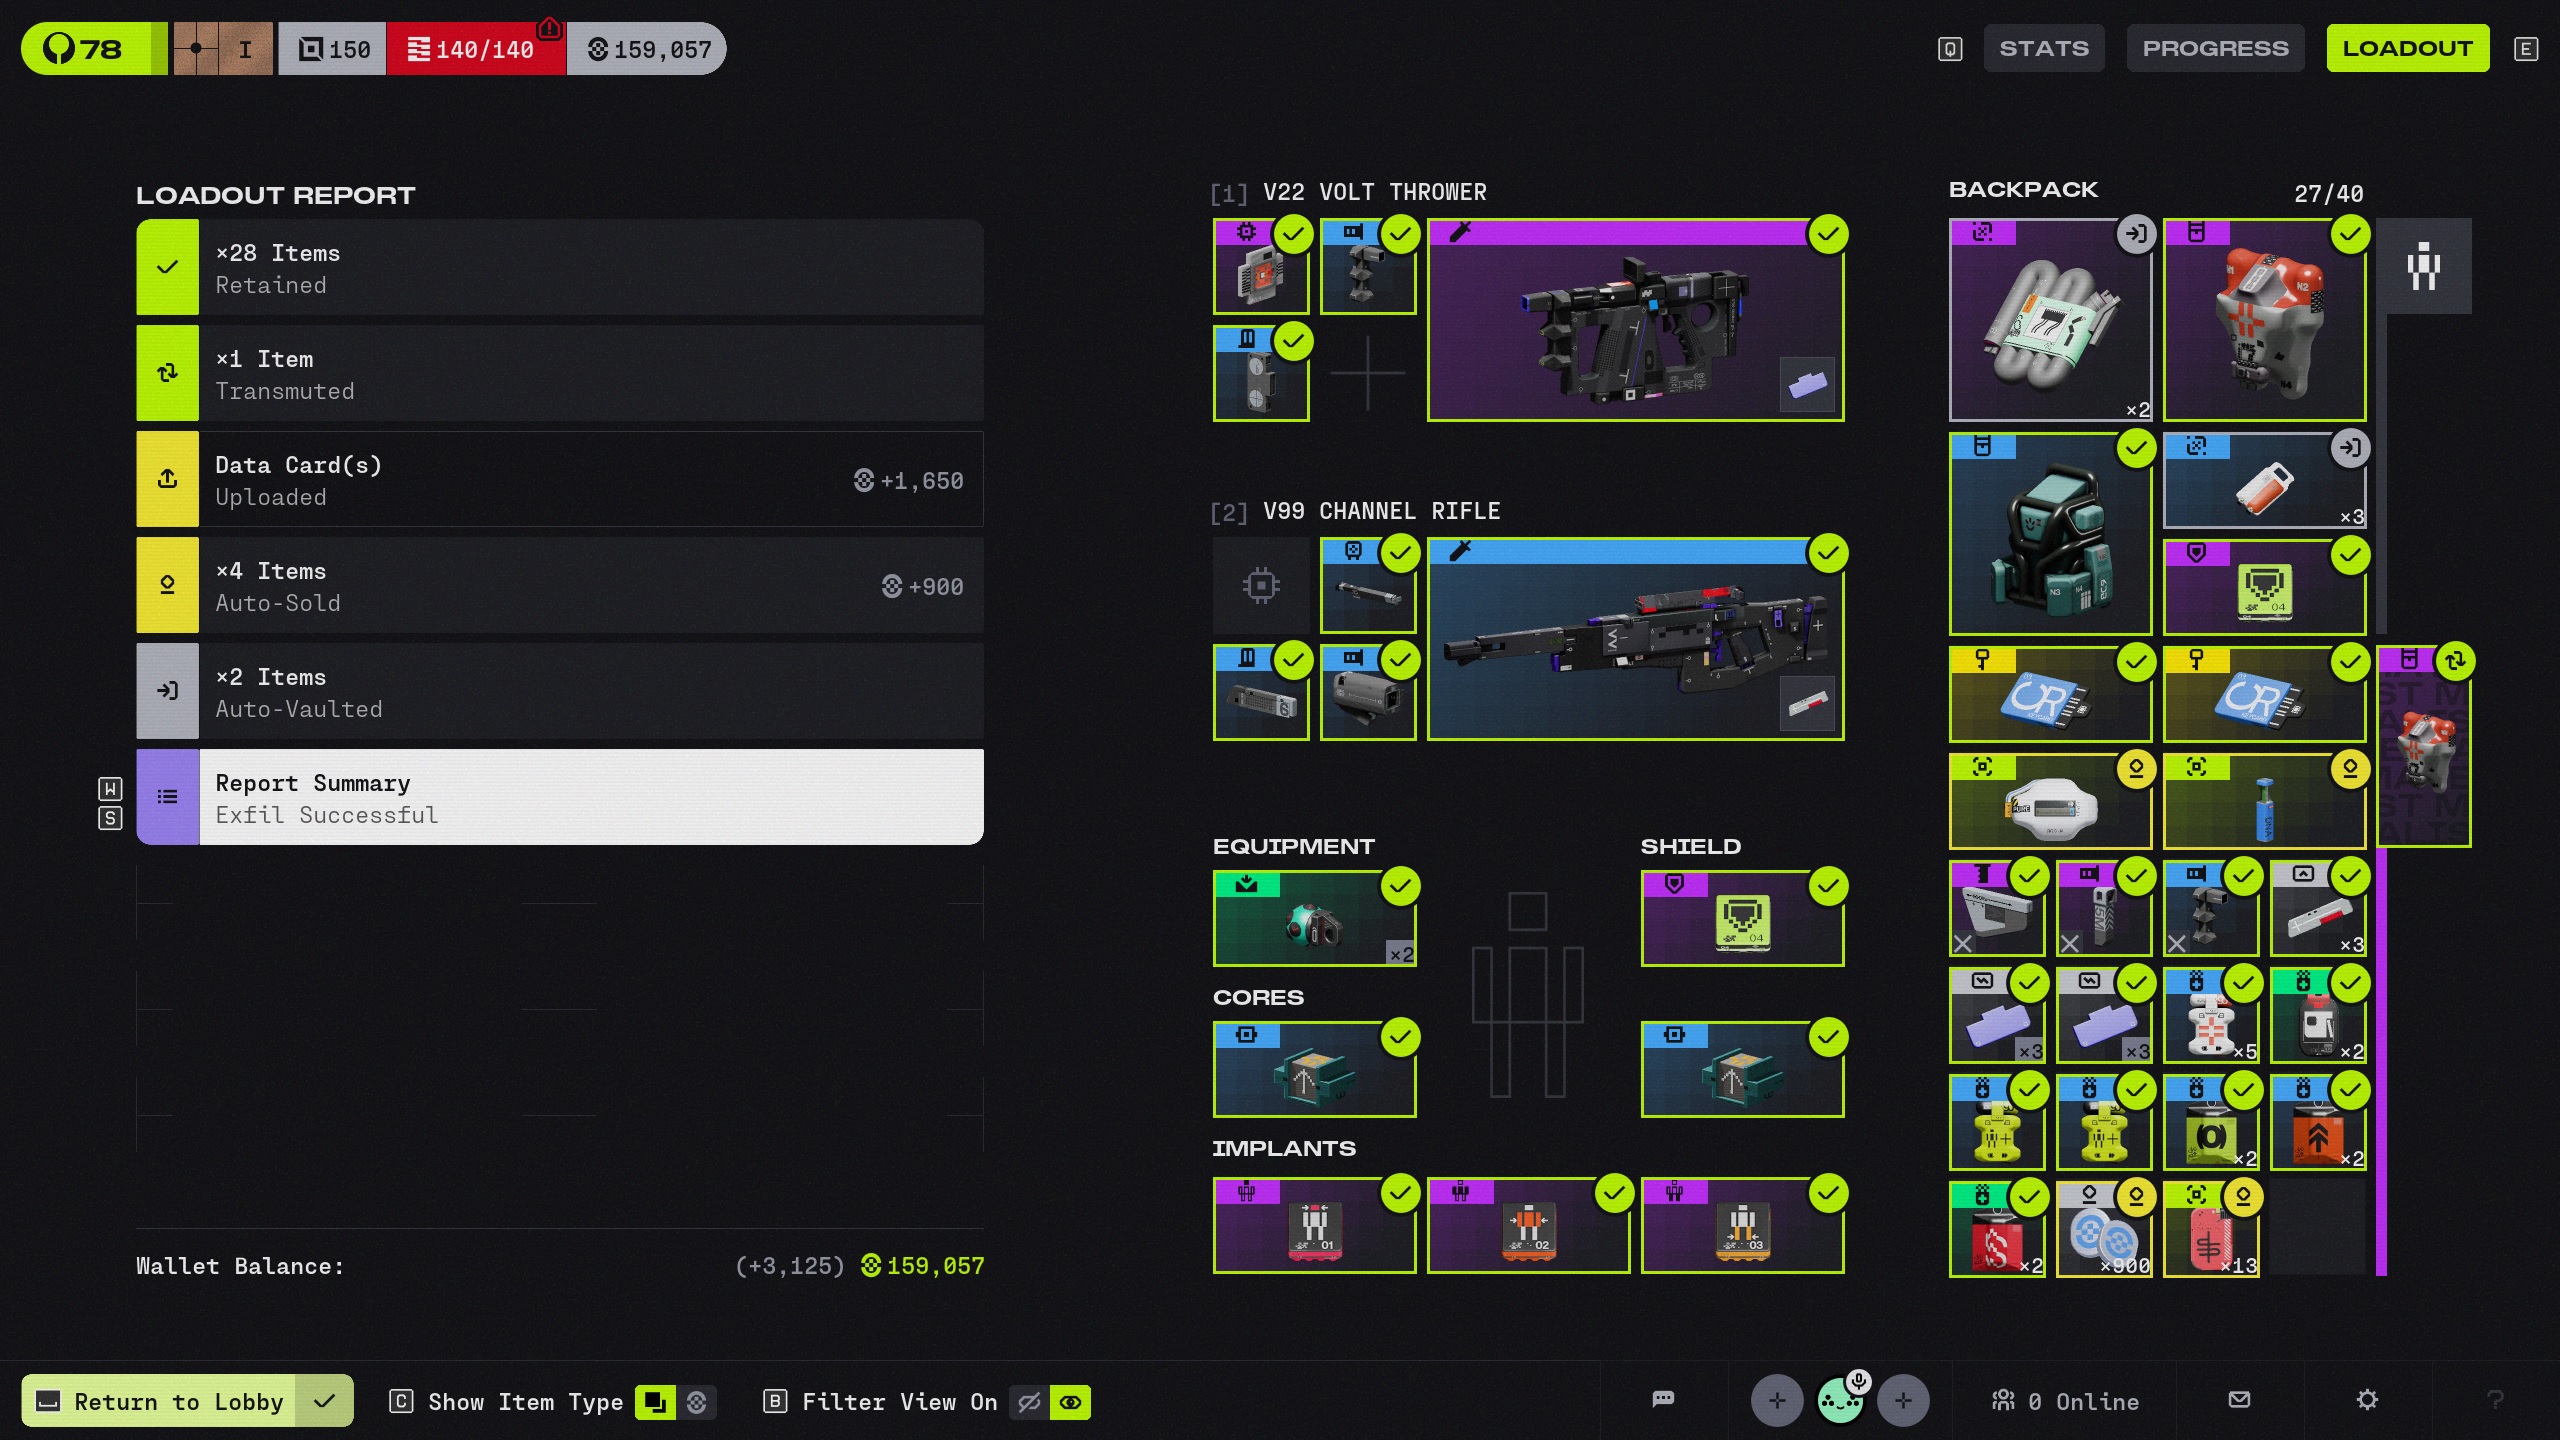Image resolution: width=2560 pixels, height=1440 pixels.
Task: Click the empty chip mod slot on Channel Rifle
Action: [1261, 585]
